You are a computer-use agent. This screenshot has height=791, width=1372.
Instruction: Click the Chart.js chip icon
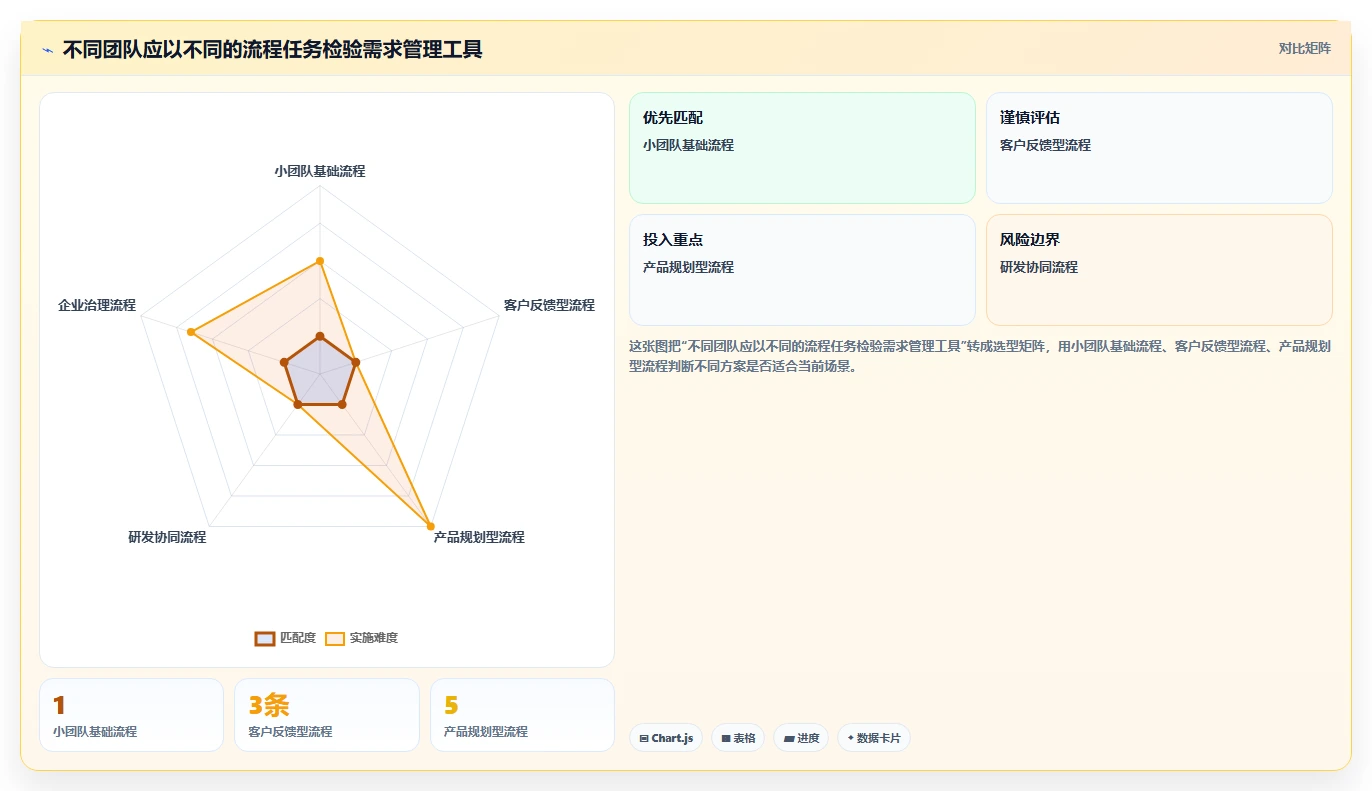pyautogui.click(x=644, y=739)
